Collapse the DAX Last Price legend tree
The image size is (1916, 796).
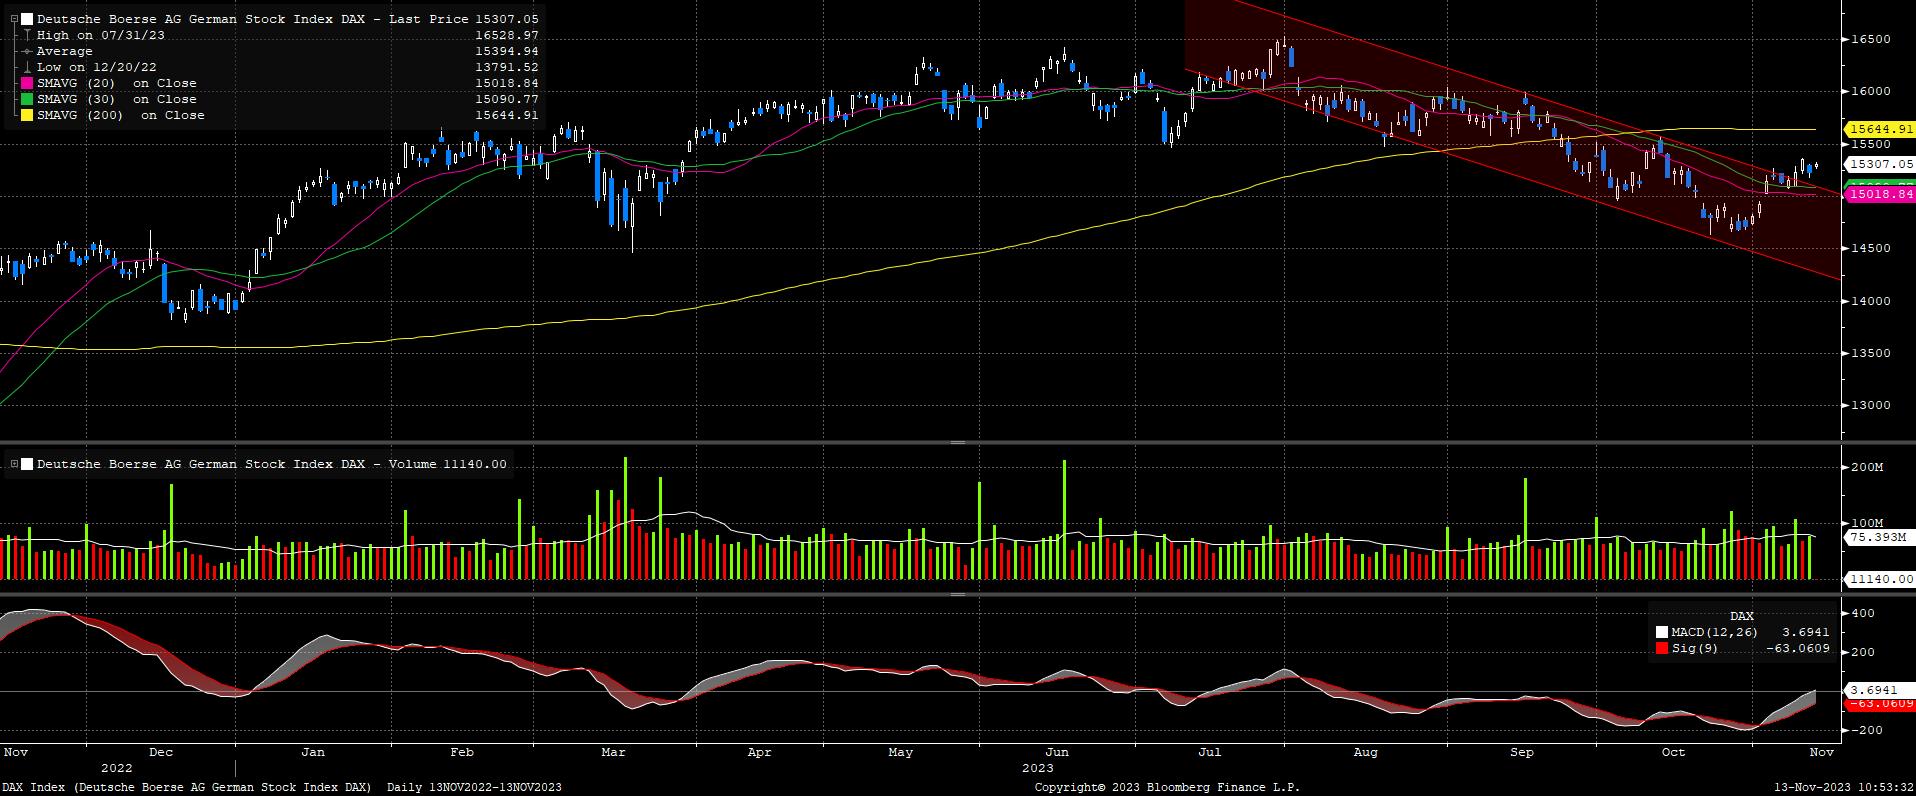tap(14, 19)
